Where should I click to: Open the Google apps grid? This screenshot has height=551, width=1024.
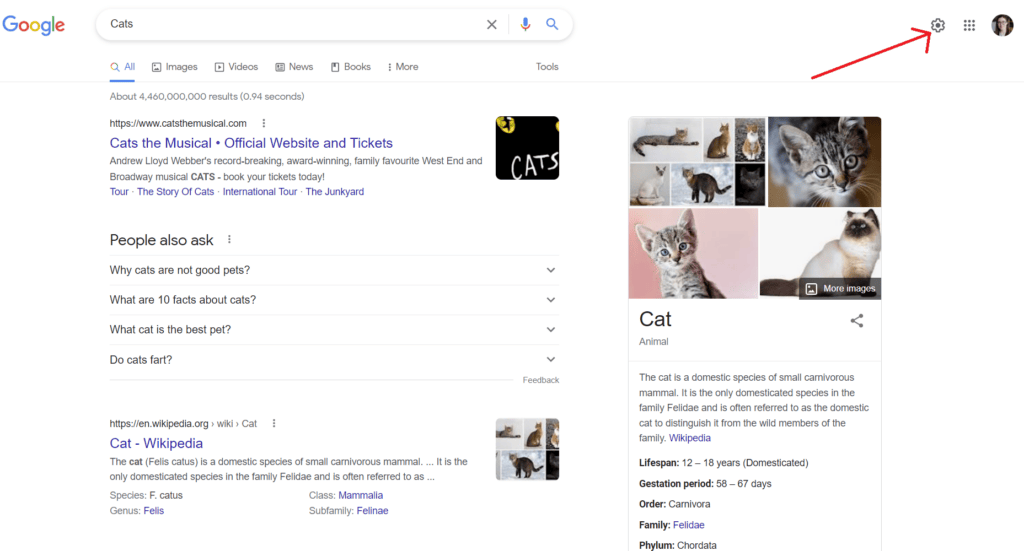point(969,25)
